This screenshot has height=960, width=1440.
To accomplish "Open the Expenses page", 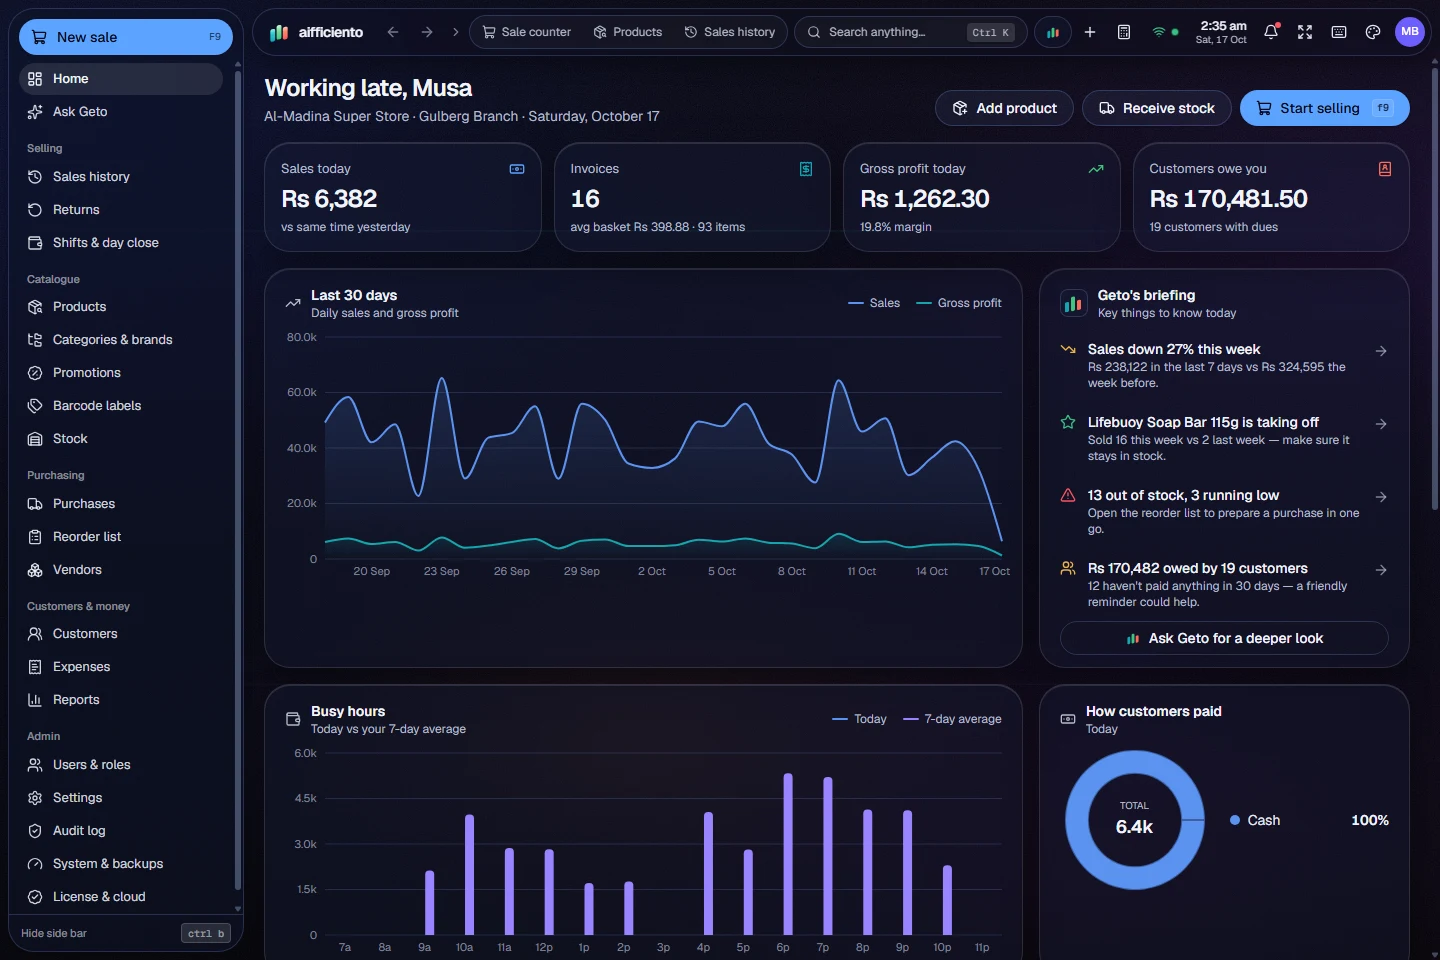I will coord(120,666).
